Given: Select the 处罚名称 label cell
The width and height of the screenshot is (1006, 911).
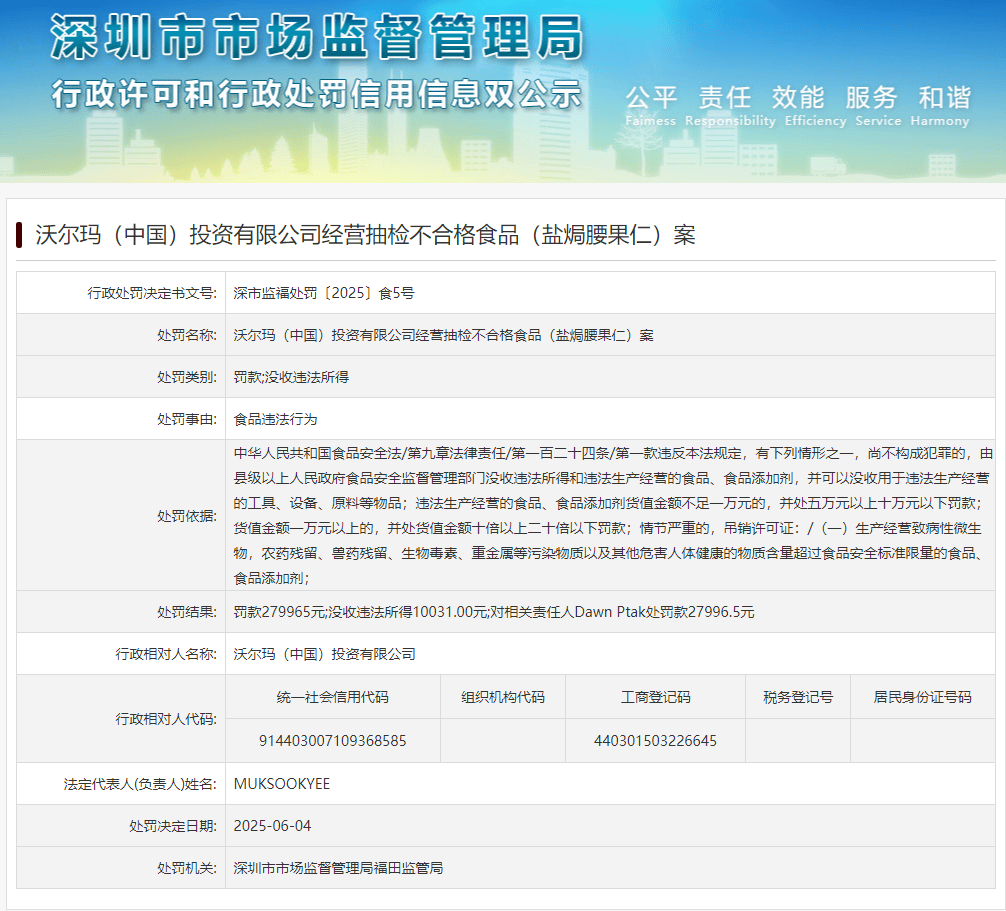Looking at the screenshot, I should pyautogui.click(x=121, y=335).
